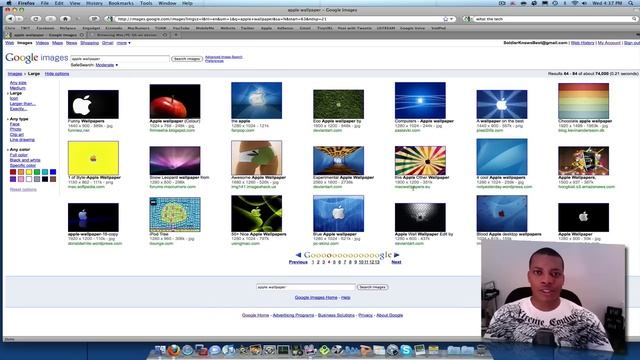
Task: Open the Help menu
Action: coord(187,3)
